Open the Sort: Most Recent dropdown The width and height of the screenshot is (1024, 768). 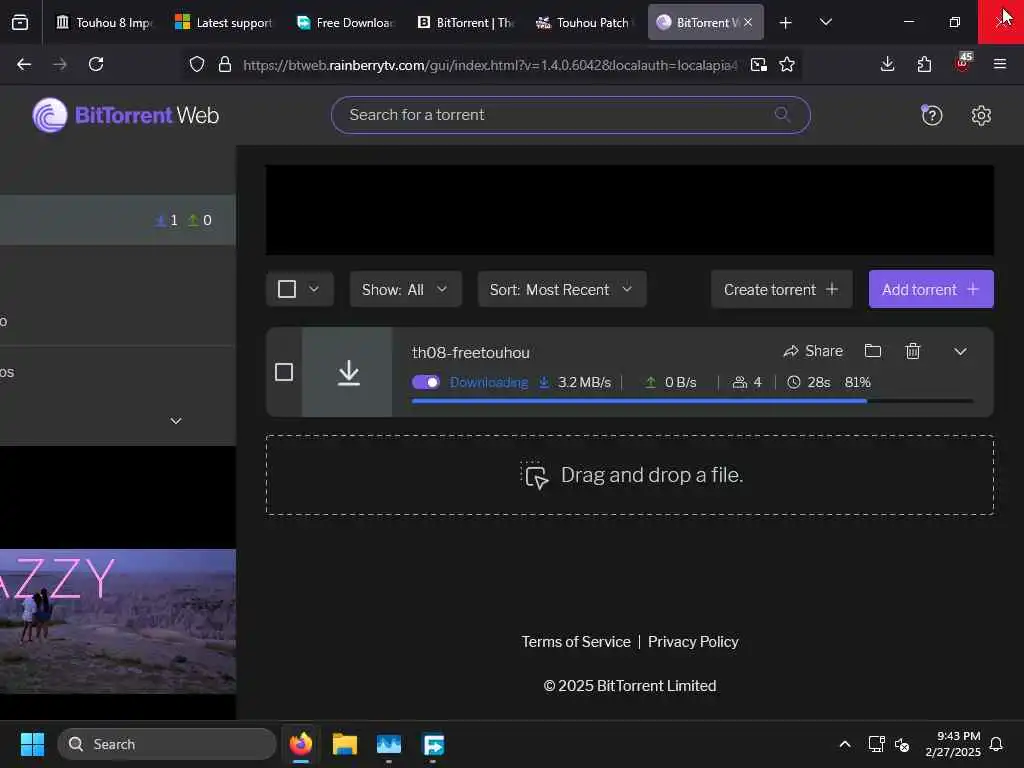(562, 289)
